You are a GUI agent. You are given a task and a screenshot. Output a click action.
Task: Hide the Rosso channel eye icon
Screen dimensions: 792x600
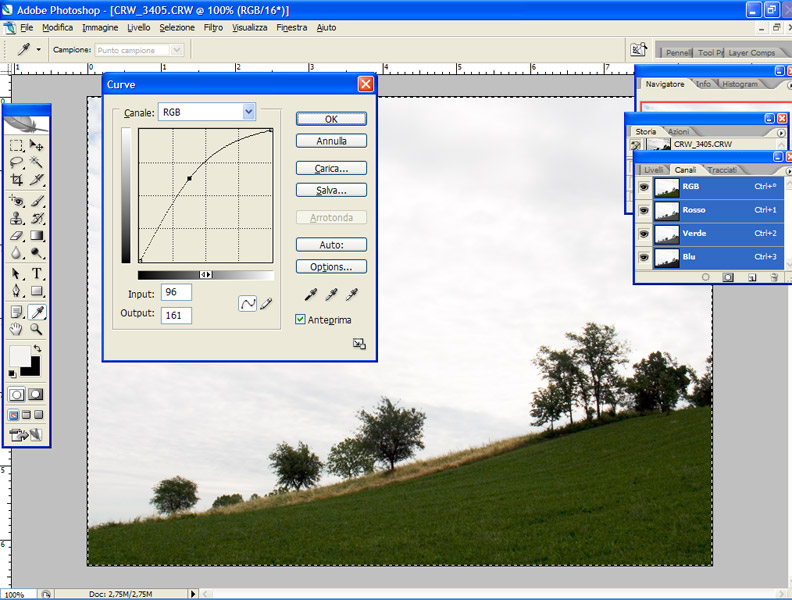pyautogui.click(x=643, y=210)
